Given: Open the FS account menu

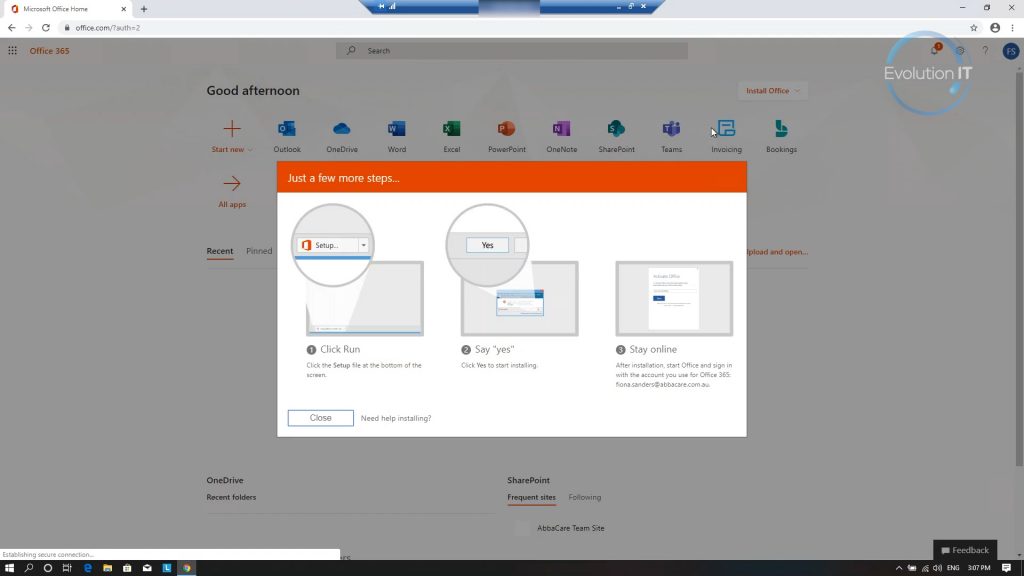Looking at the screenshot, I should 1010,51.
